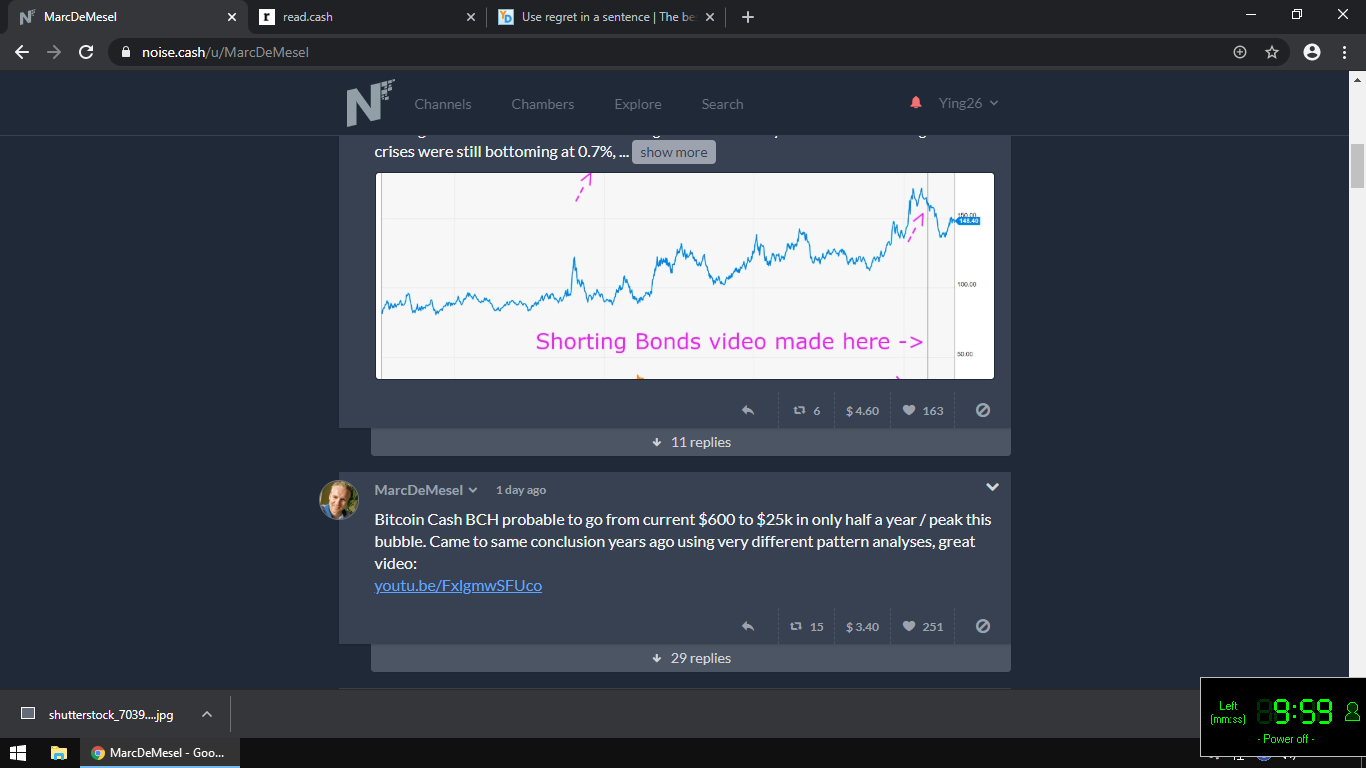Click the green user icon on timer widget
This screenshot has width=1366, height=768.
[x=1352, y=712]
